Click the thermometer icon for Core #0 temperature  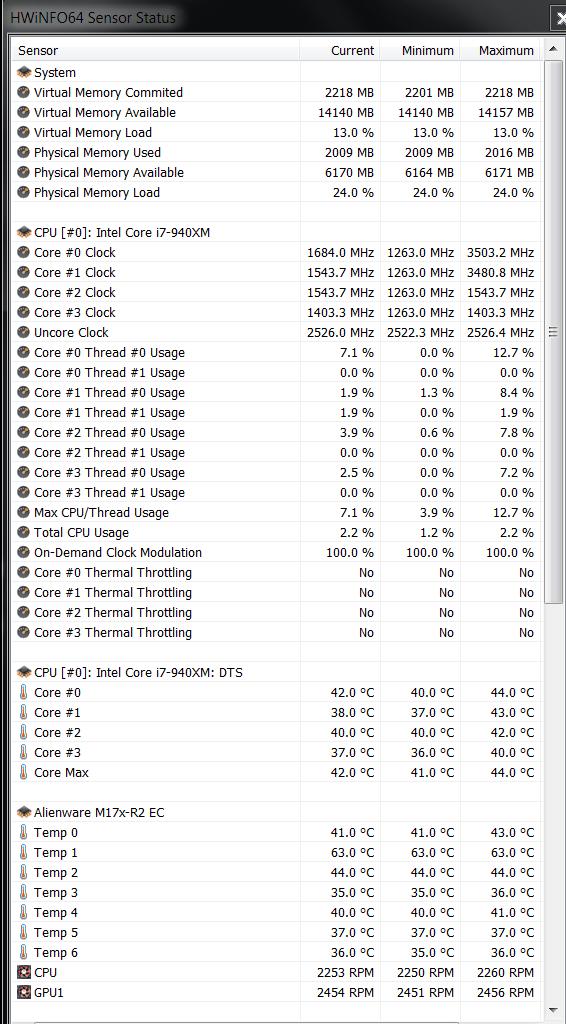coord(24,692)
